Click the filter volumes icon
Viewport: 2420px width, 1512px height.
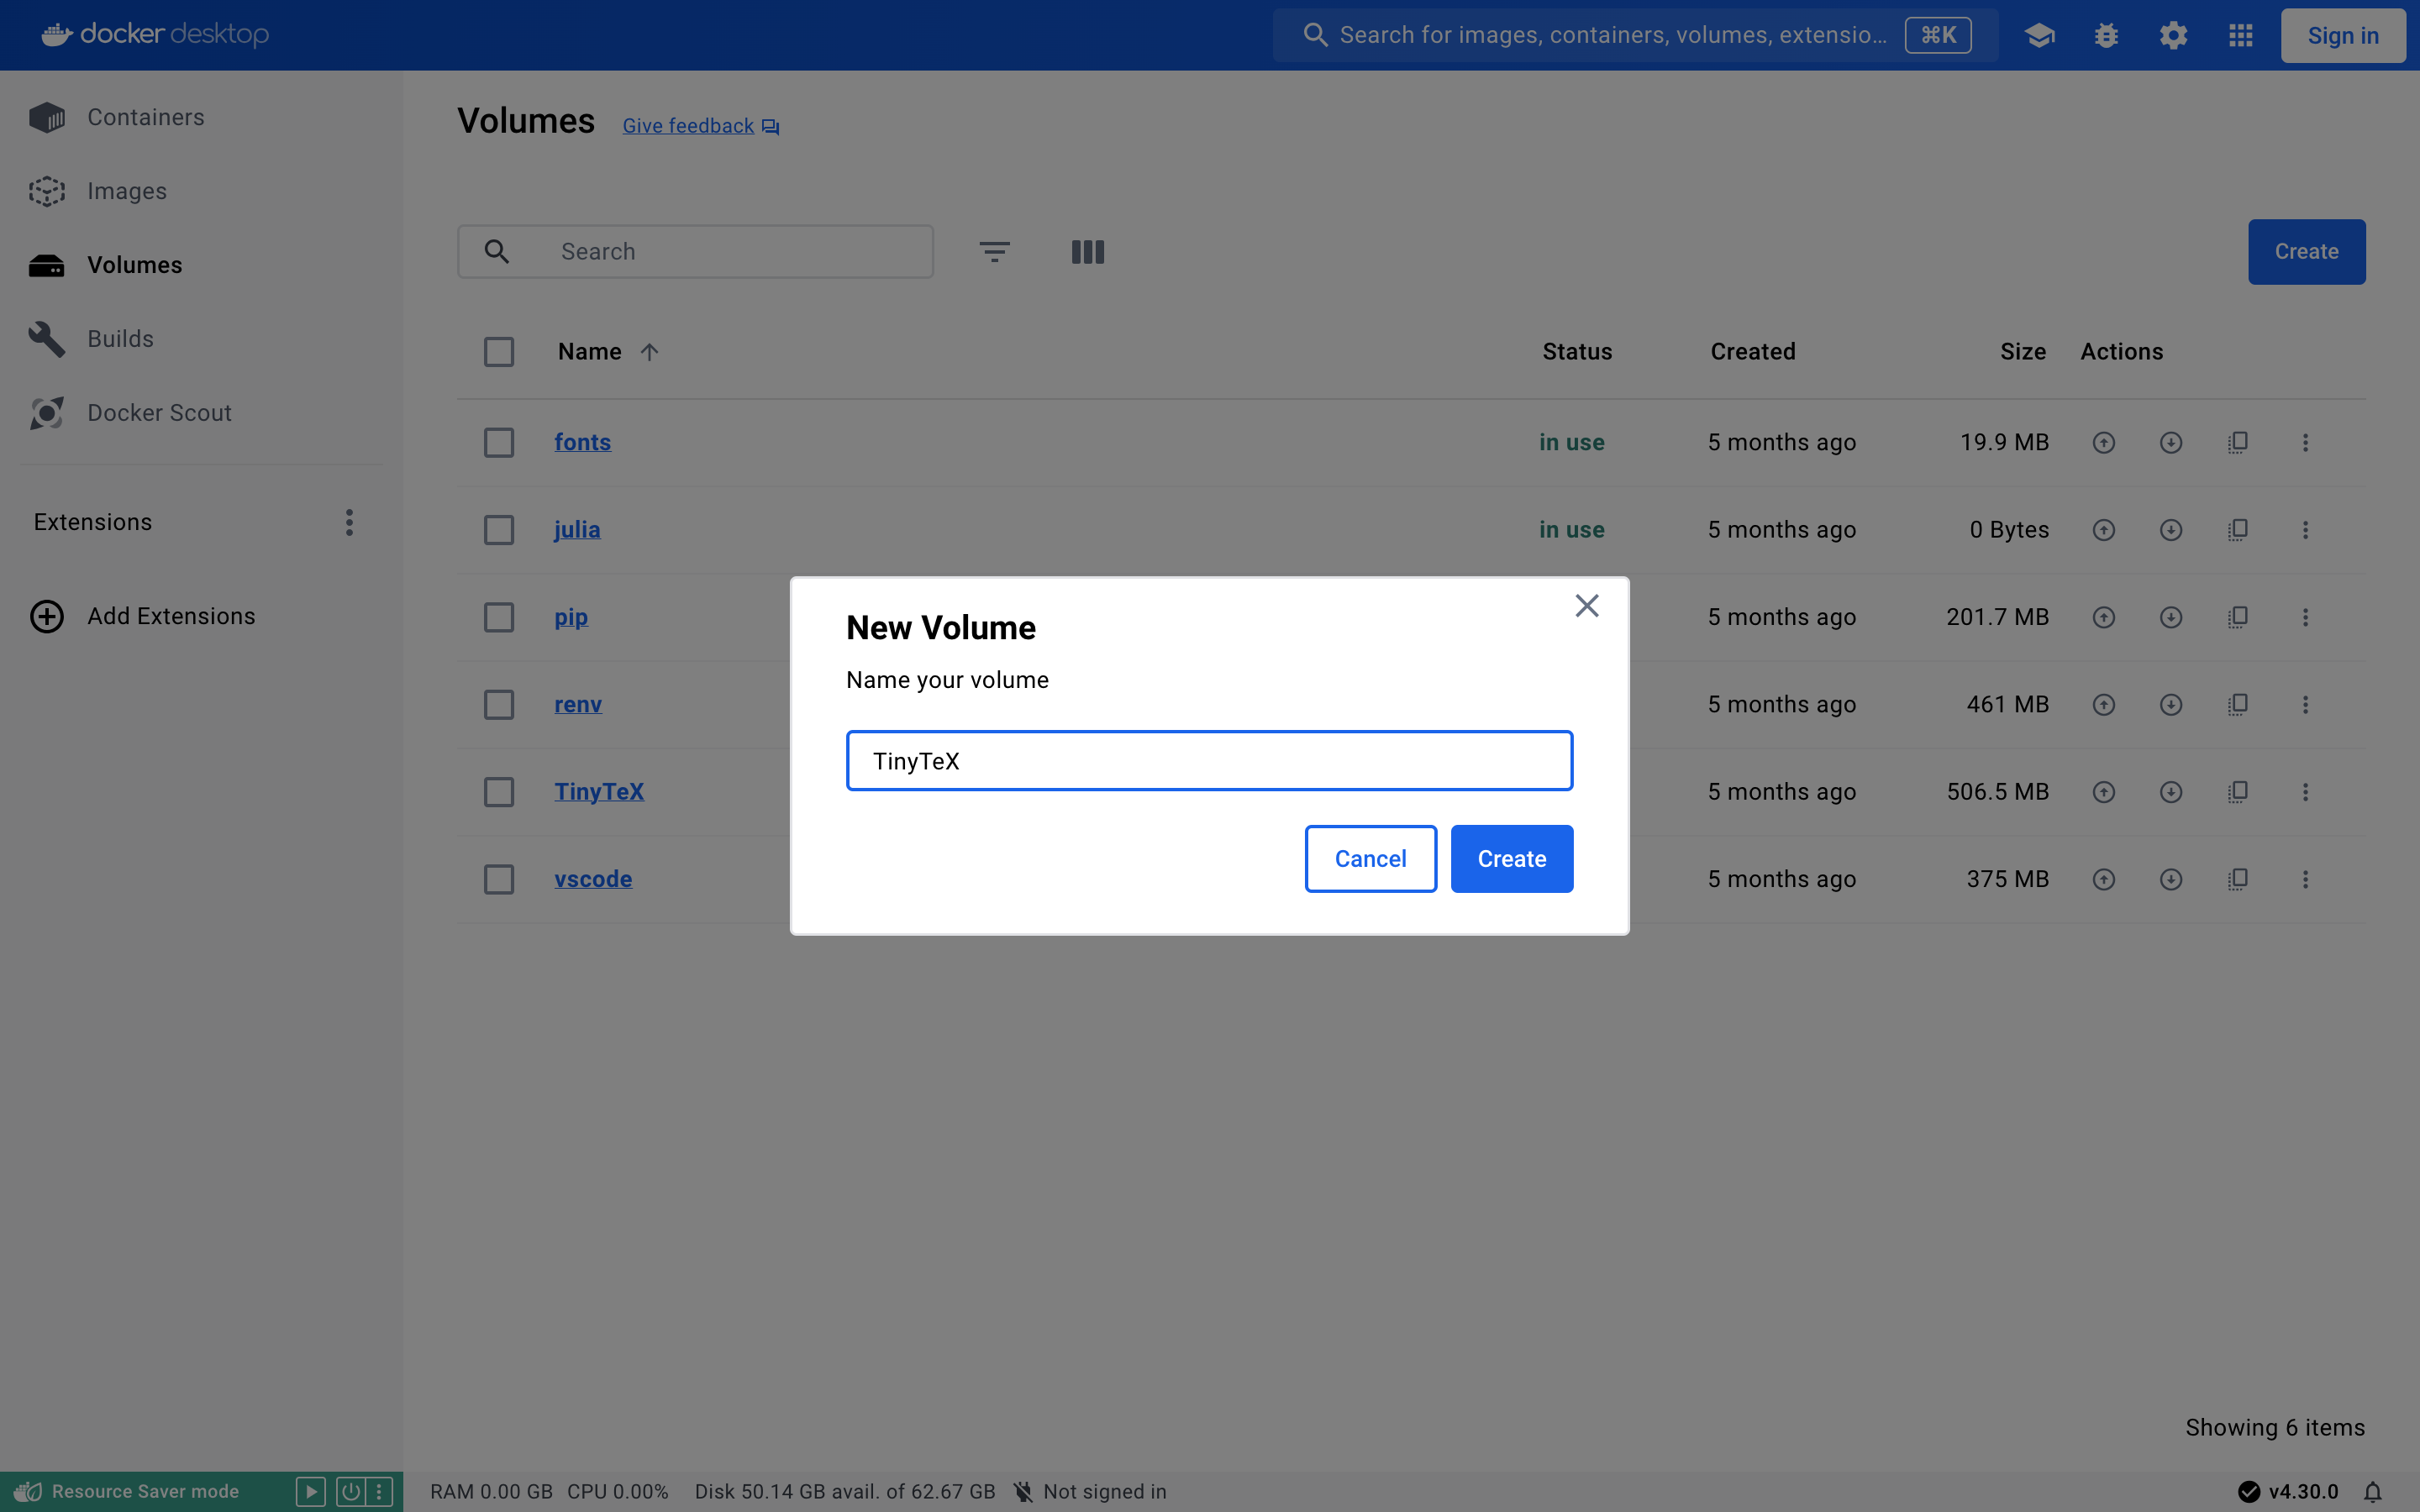[994, 252]
